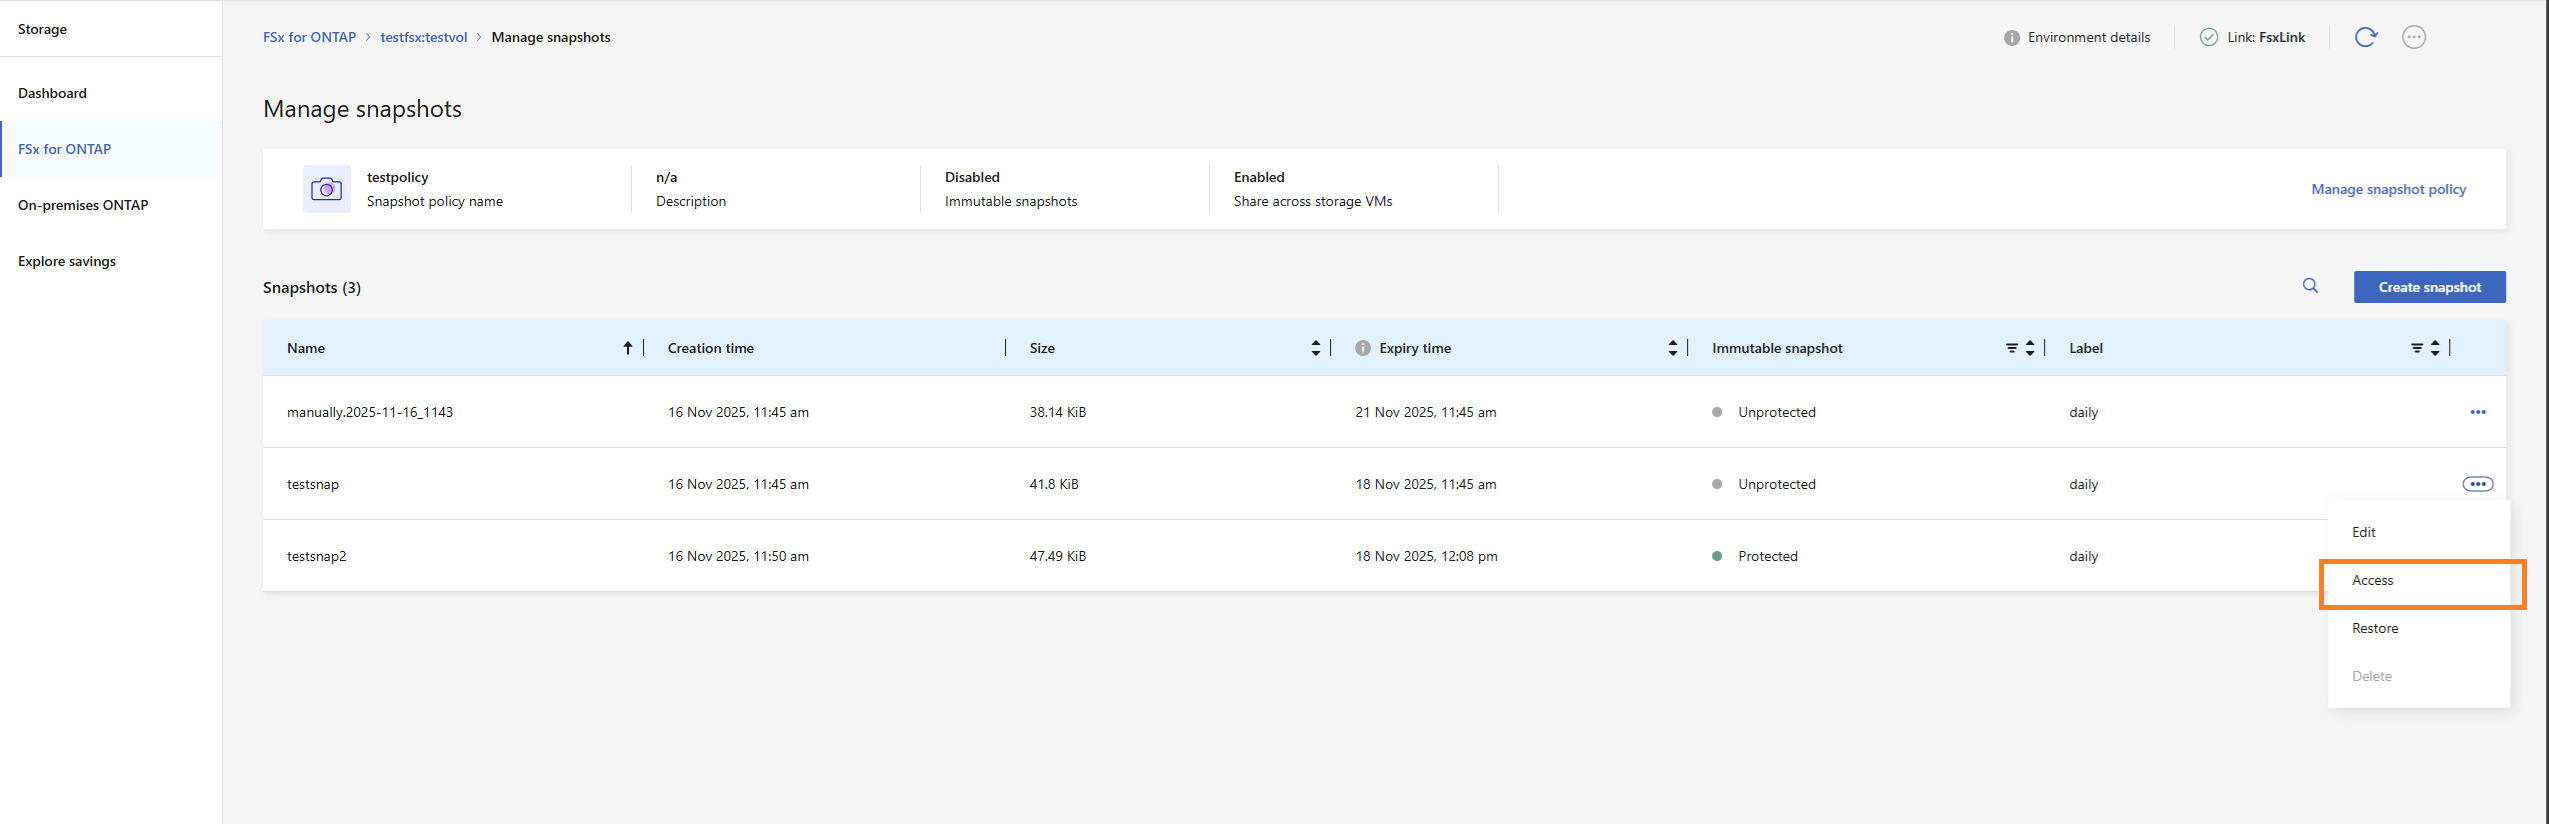Click the Create snapshot button
The width and height of the screenshot is (2549, 824).
click(2430, 287)
